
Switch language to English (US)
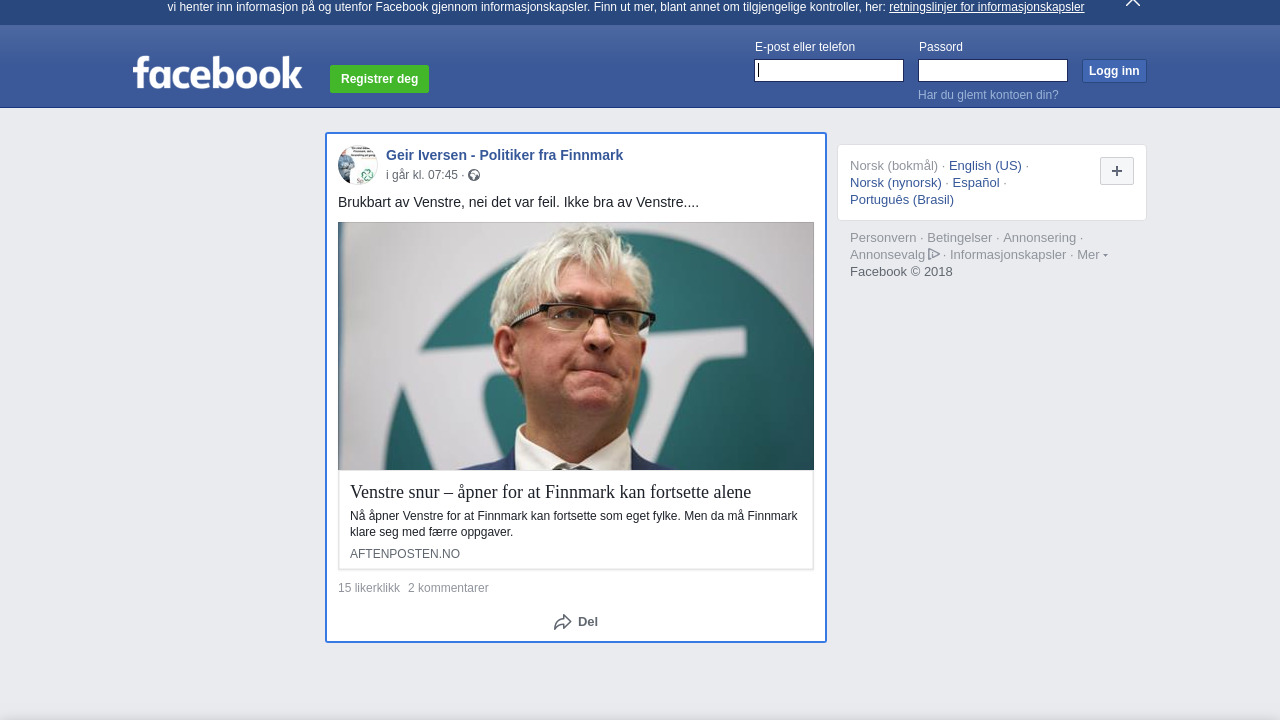985,166
